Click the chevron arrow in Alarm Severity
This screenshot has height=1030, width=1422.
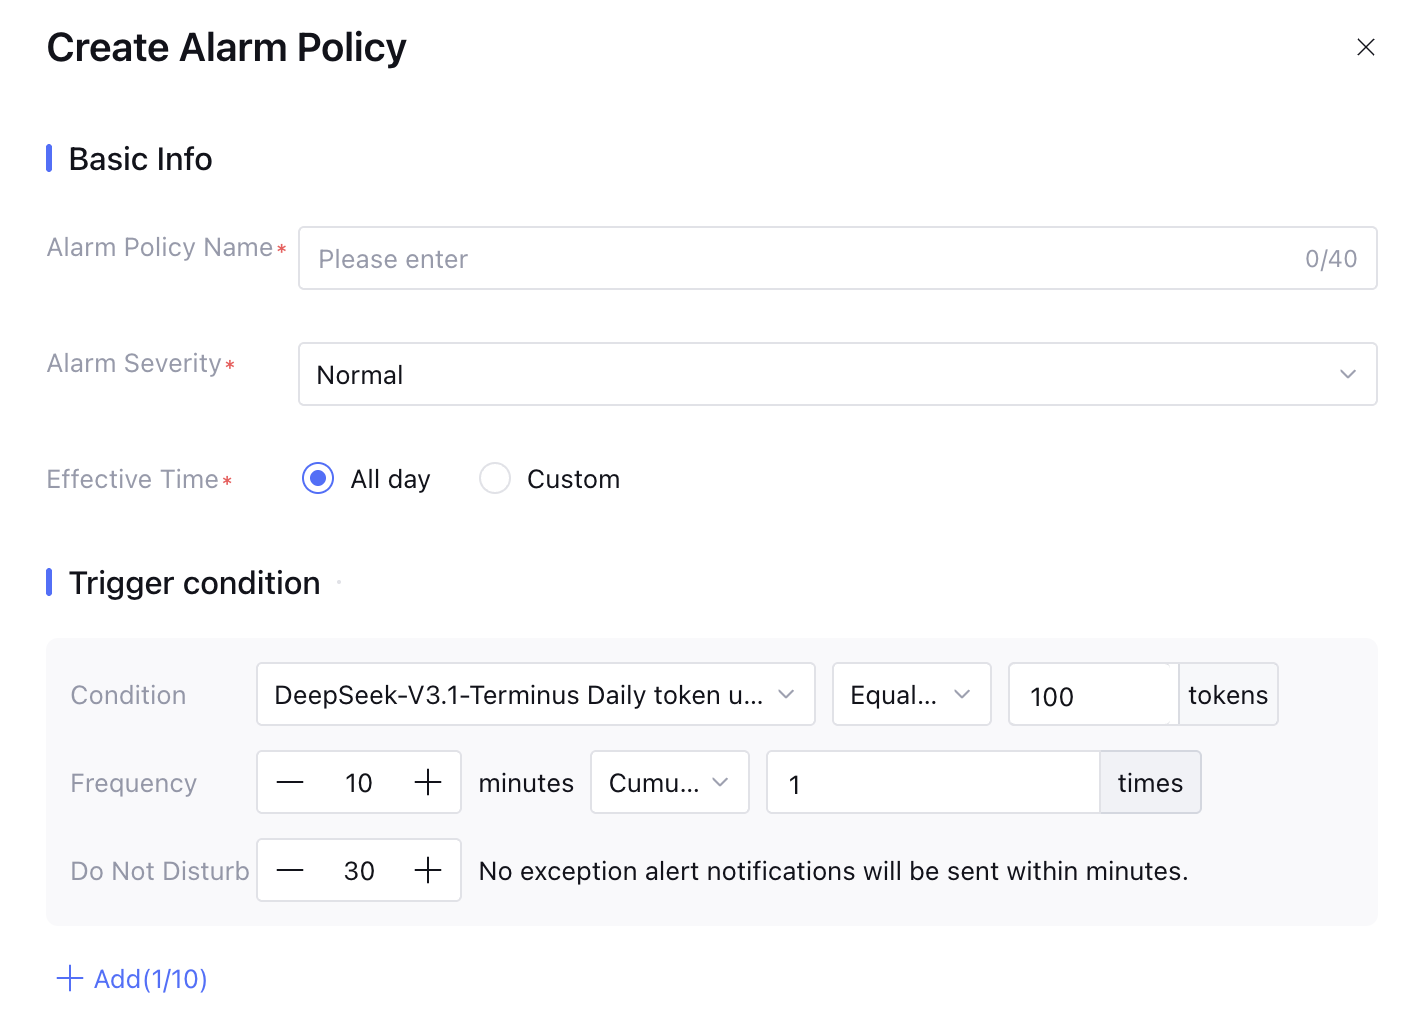pos(1347,375)
